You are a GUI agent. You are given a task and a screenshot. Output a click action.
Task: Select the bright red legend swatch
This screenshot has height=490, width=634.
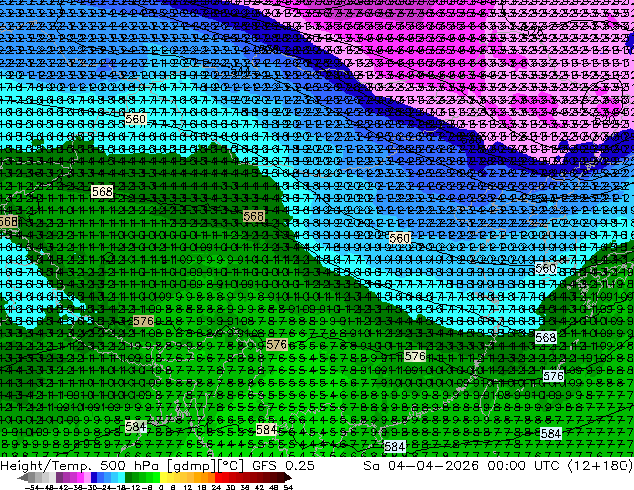(x=218, y=478)
